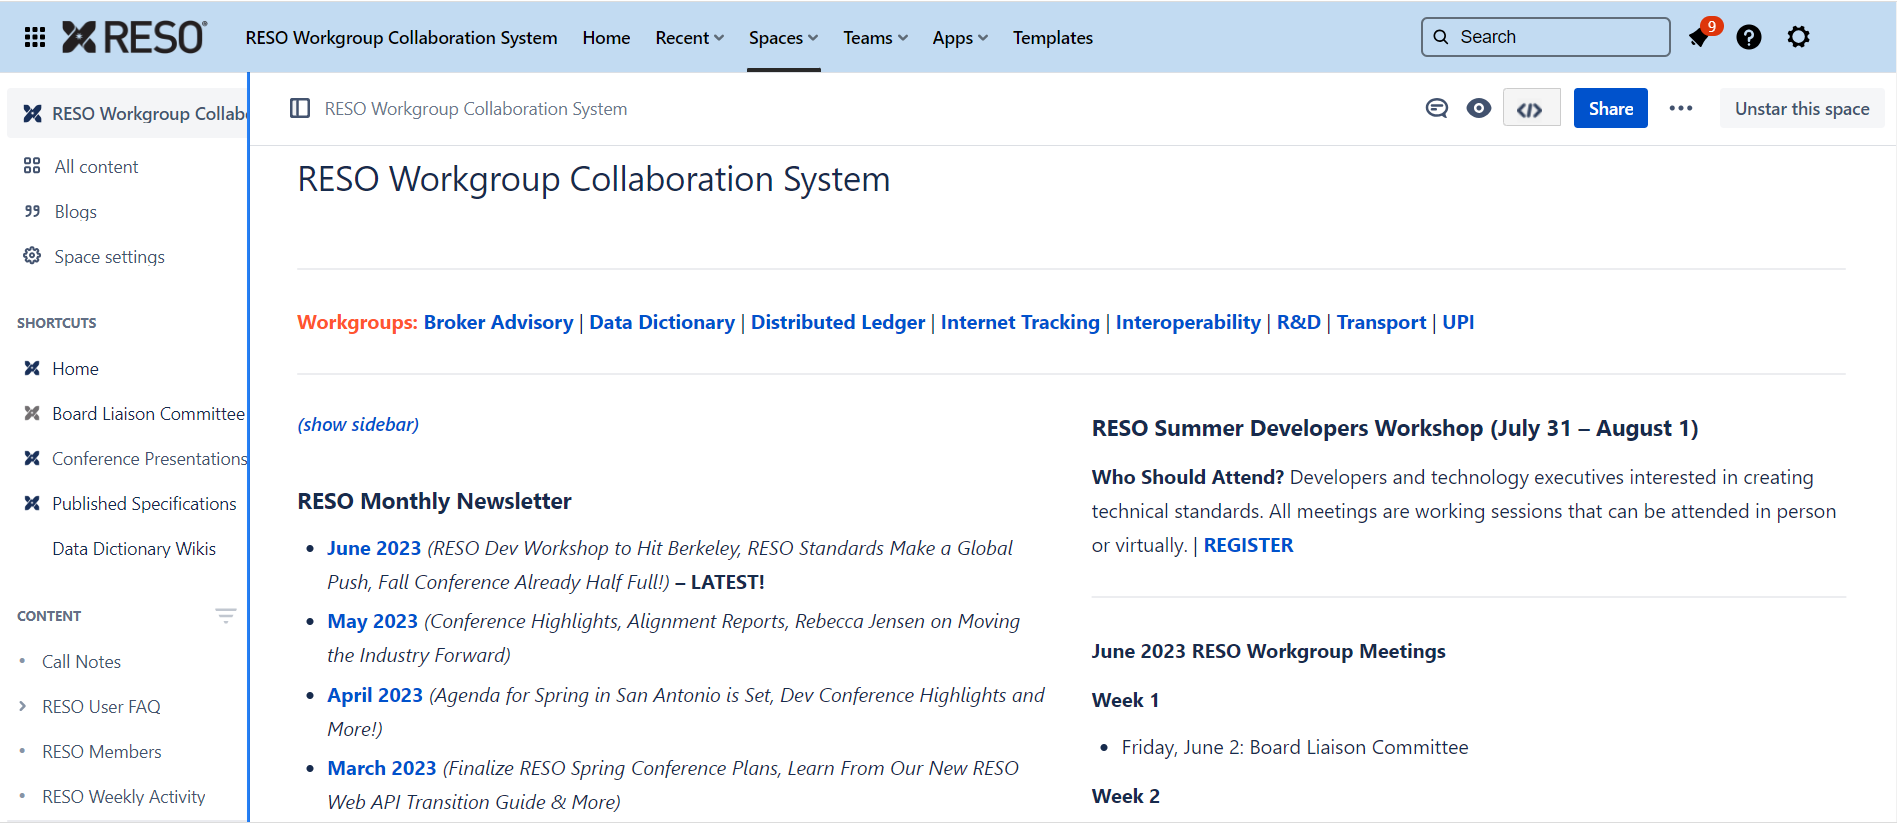The image size is (1897, 823).
Task: Open All content in sidebar
Action: pos(96,166)
